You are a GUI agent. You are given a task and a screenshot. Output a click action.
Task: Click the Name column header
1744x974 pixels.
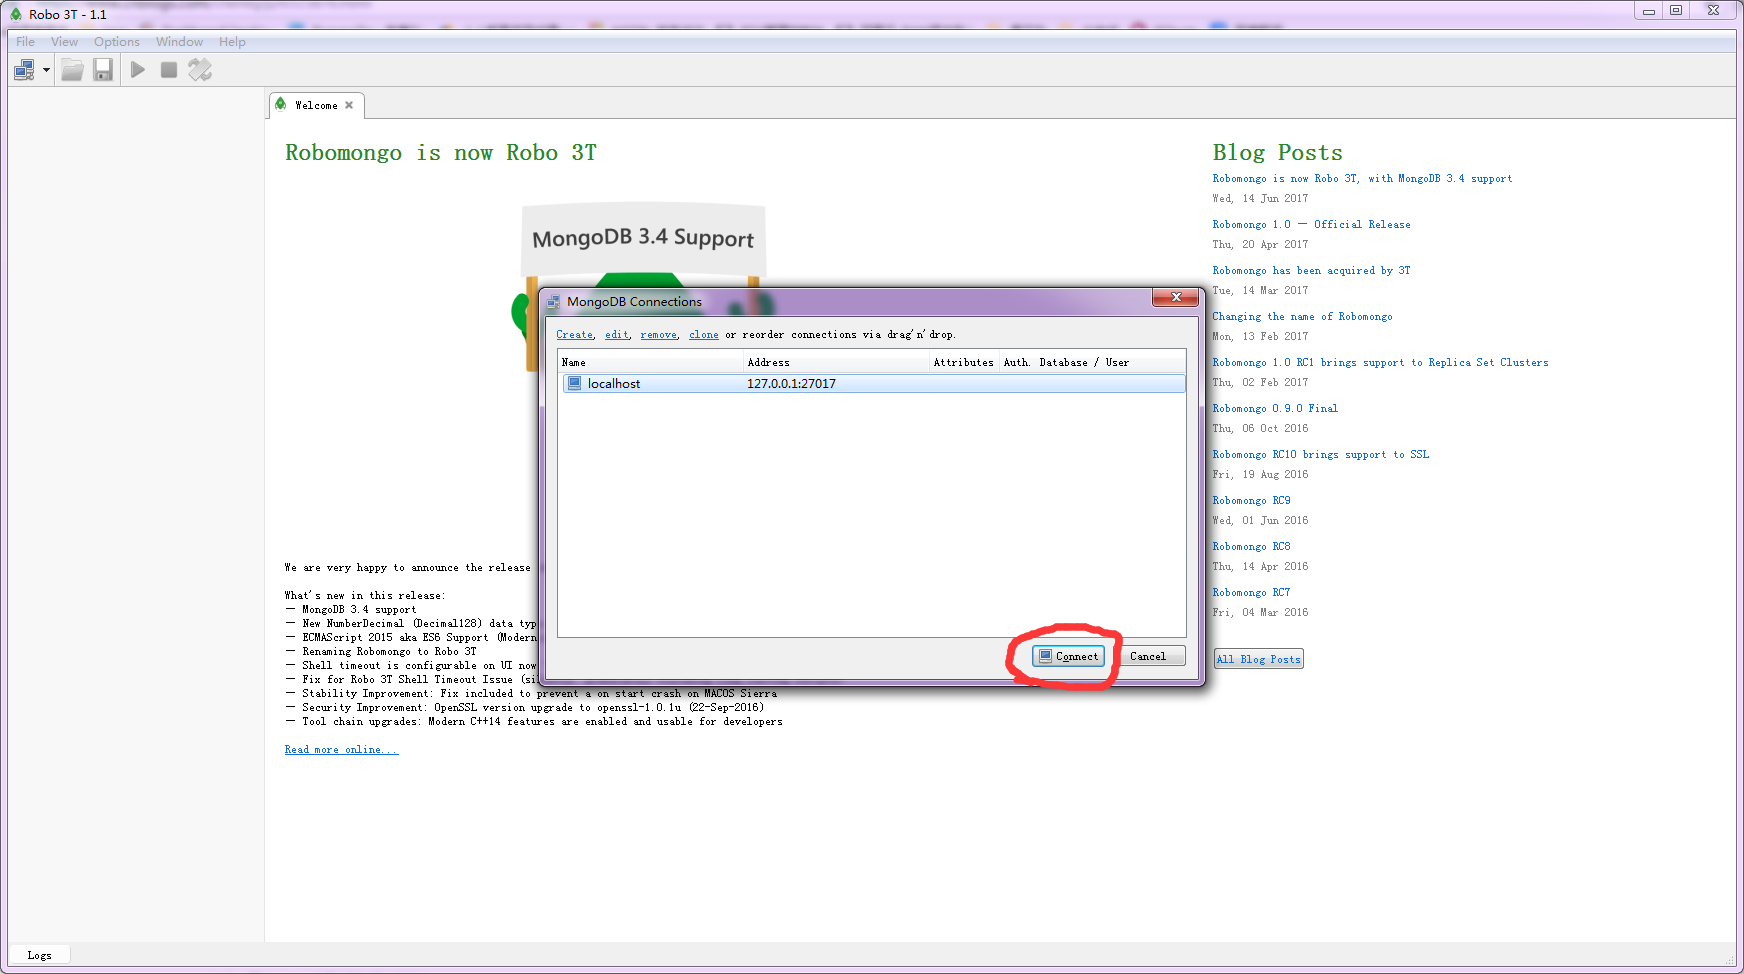(651, 363)
